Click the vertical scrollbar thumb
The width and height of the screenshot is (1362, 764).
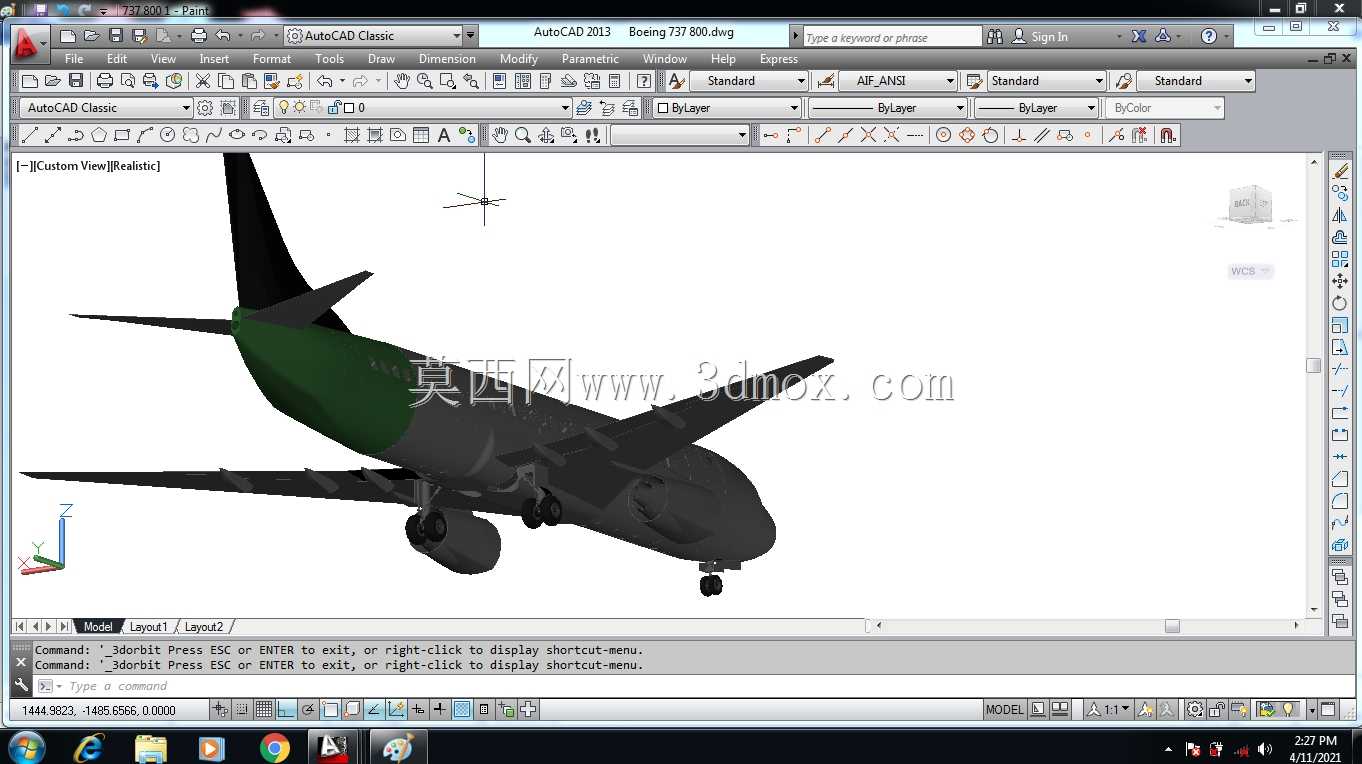point(1314,366)
